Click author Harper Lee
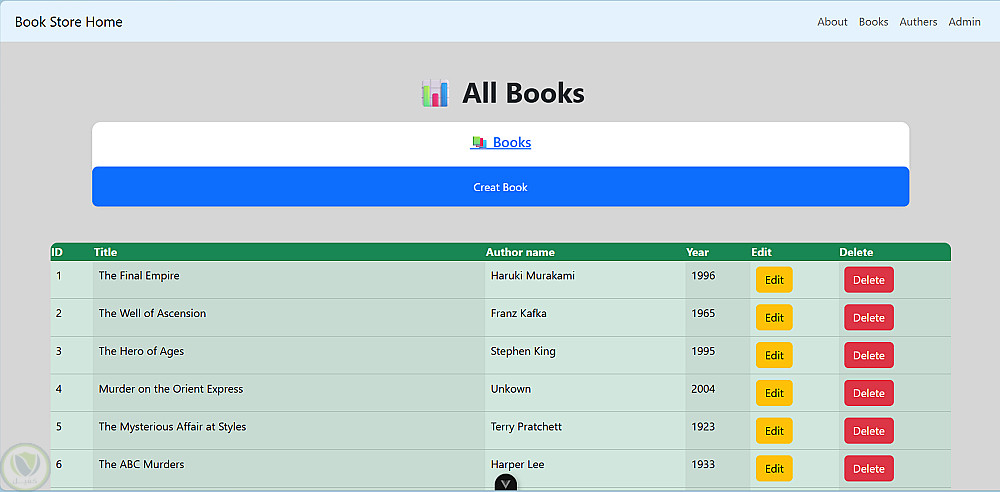 [x=517, y=464]
